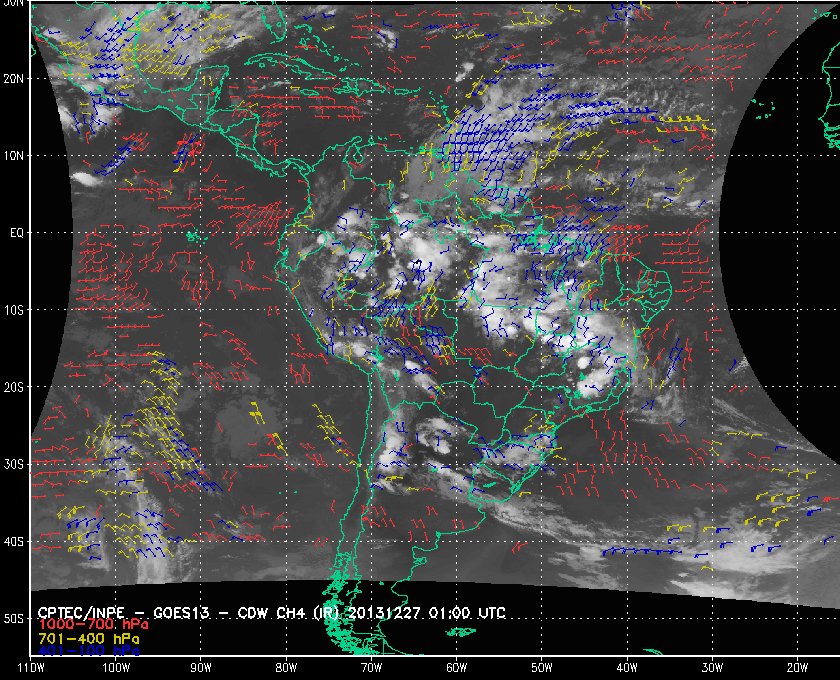This screenshot has width=840, height=680.
Task: Click the 110W longitude label
Action: coord(31,668)
